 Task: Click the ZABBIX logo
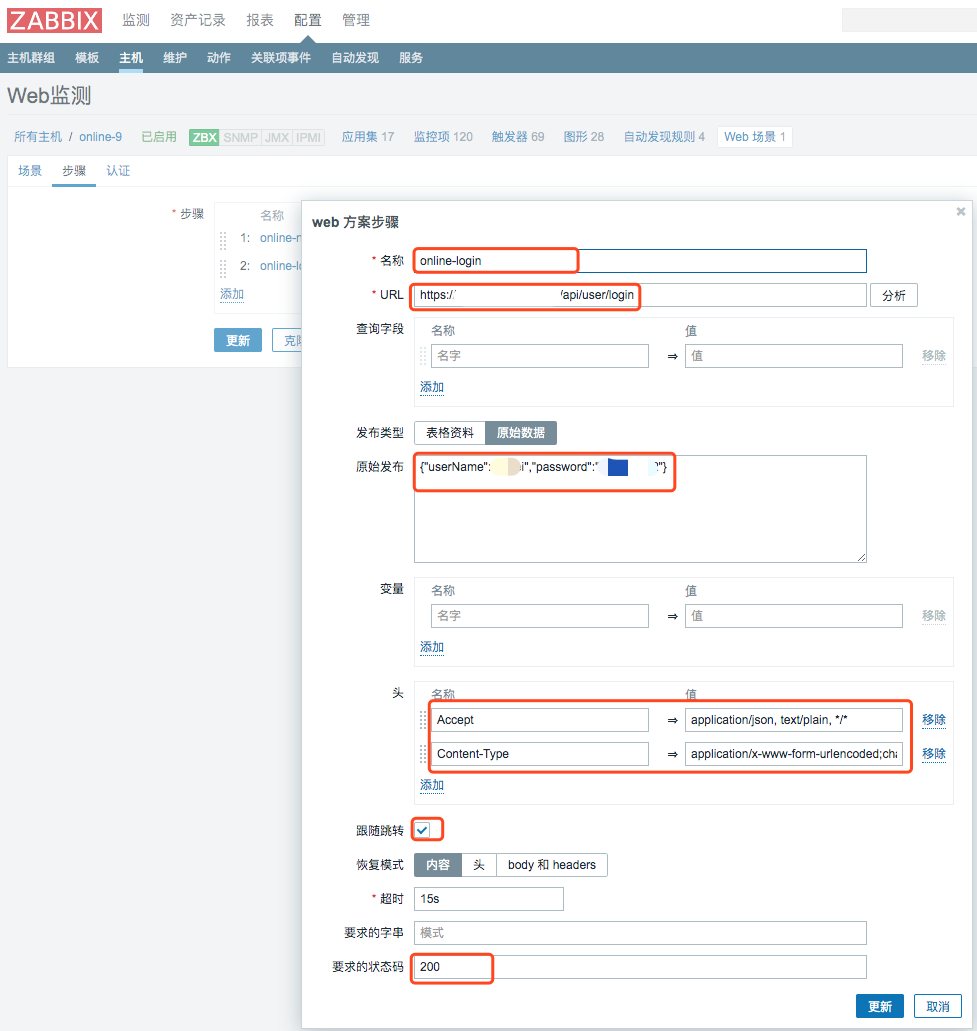55,20
